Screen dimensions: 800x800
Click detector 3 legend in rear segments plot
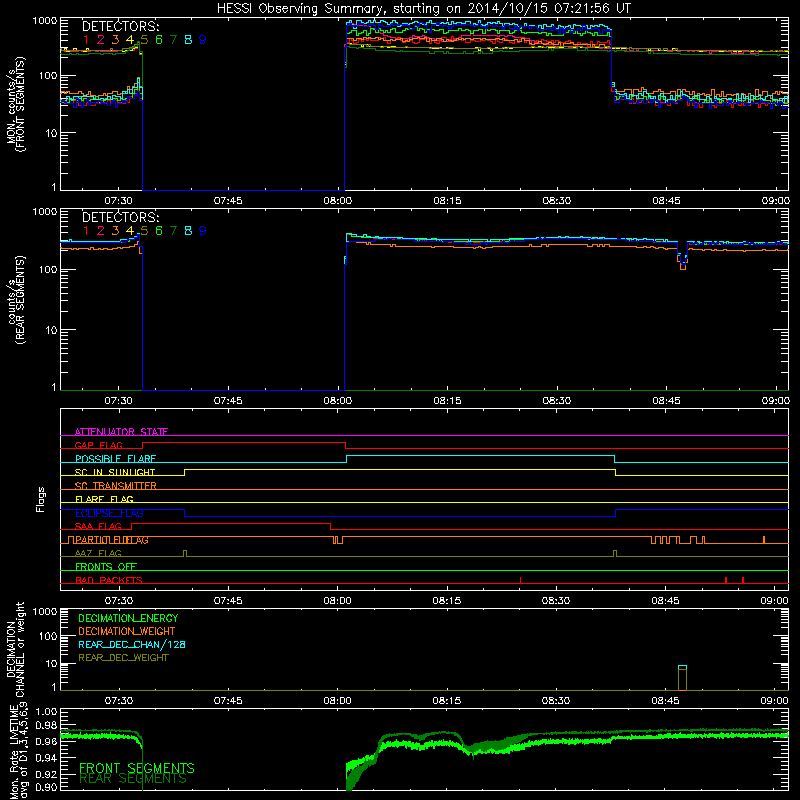tap(115, 231)
